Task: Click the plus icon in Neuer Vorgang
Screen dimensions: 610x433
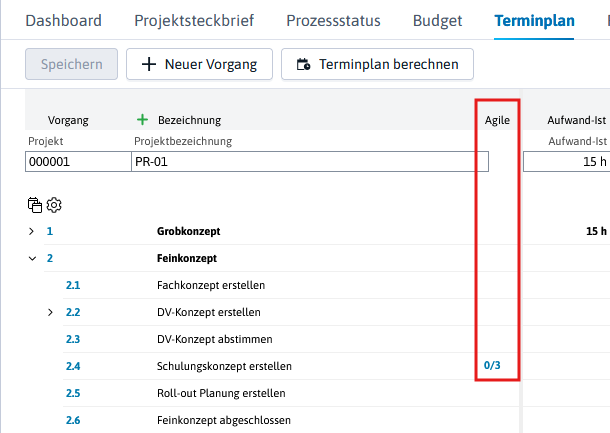Action: 149,64
